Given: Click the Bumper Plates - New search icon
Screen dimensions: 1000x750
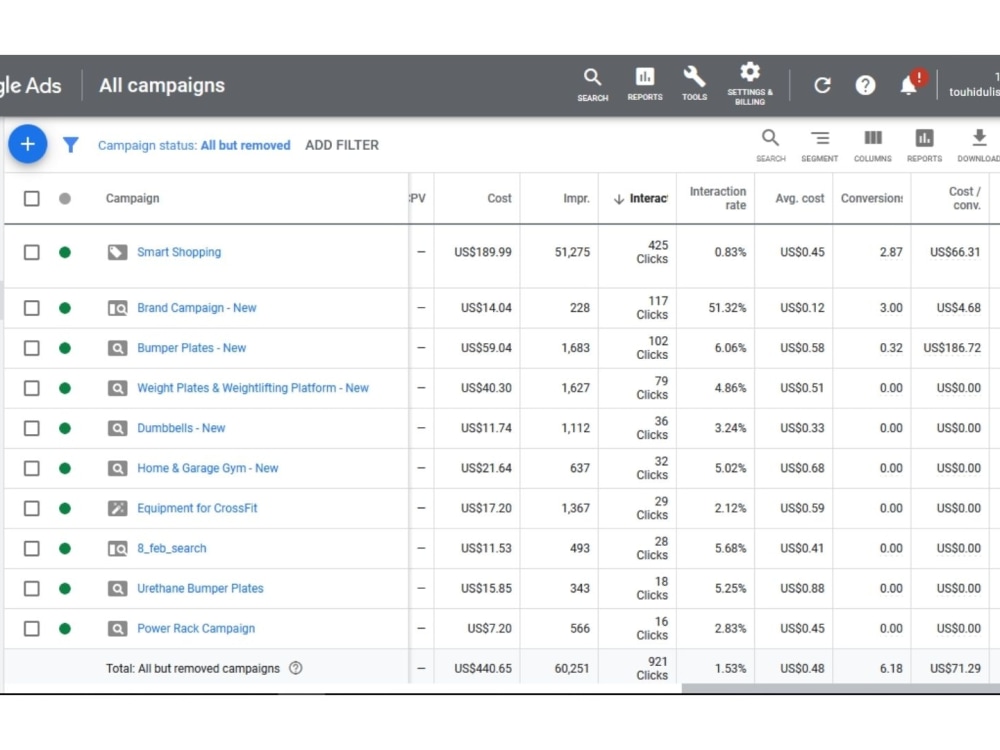Looking at the screenshot, I should click(117, 348).
